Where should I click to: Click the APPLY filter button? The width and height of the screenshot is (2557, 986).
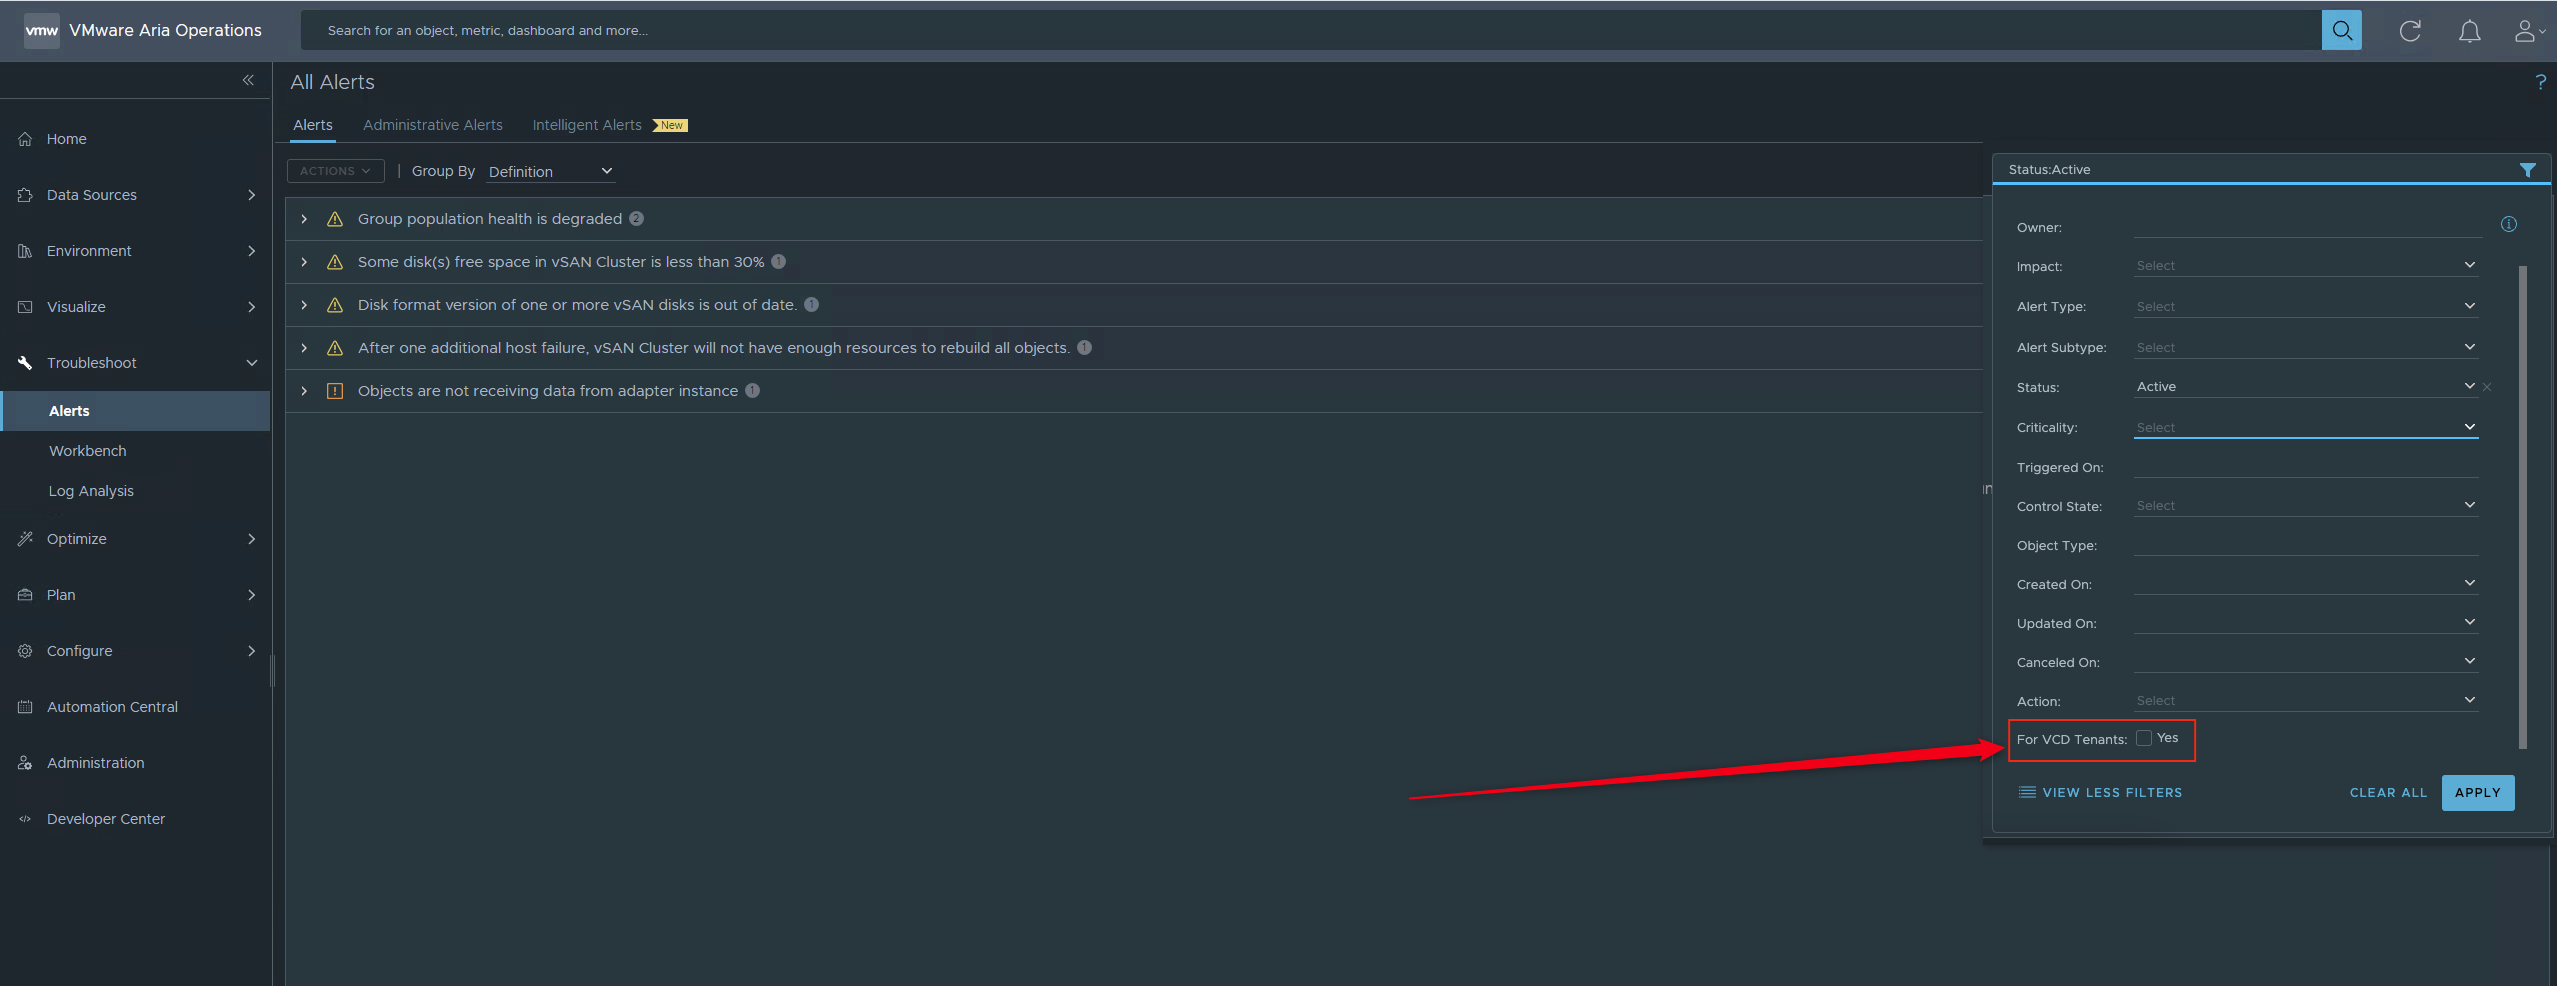[x=2477, y=793]
